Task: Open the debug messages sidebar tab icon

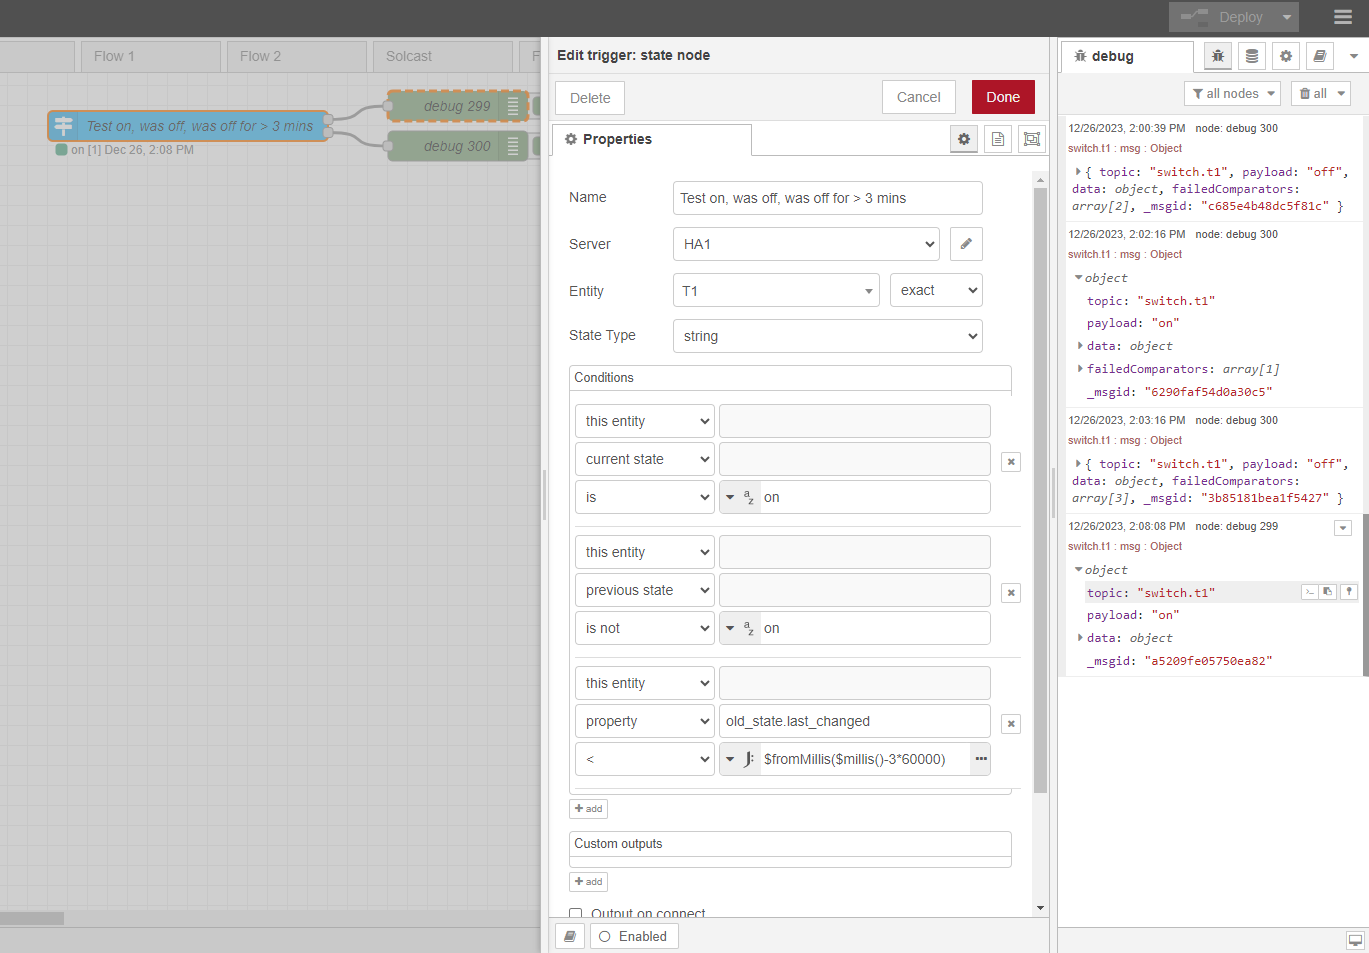Action: point(1217,56)
